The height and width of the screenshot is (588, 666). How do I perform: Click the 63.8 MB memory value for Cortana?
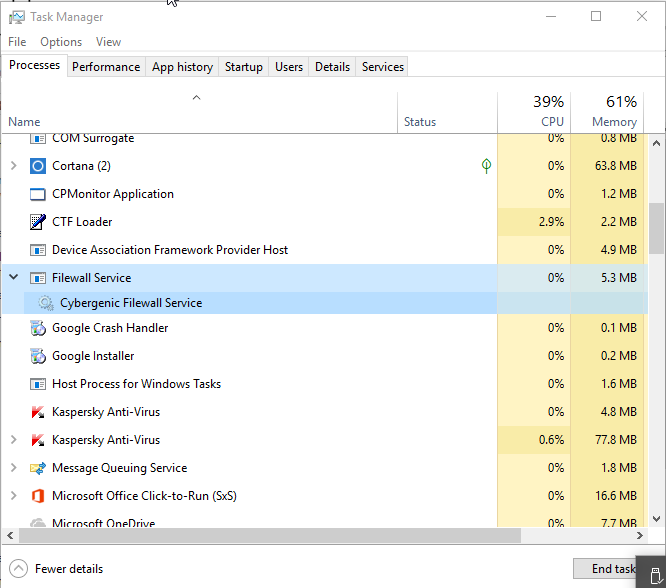point(615,166)
